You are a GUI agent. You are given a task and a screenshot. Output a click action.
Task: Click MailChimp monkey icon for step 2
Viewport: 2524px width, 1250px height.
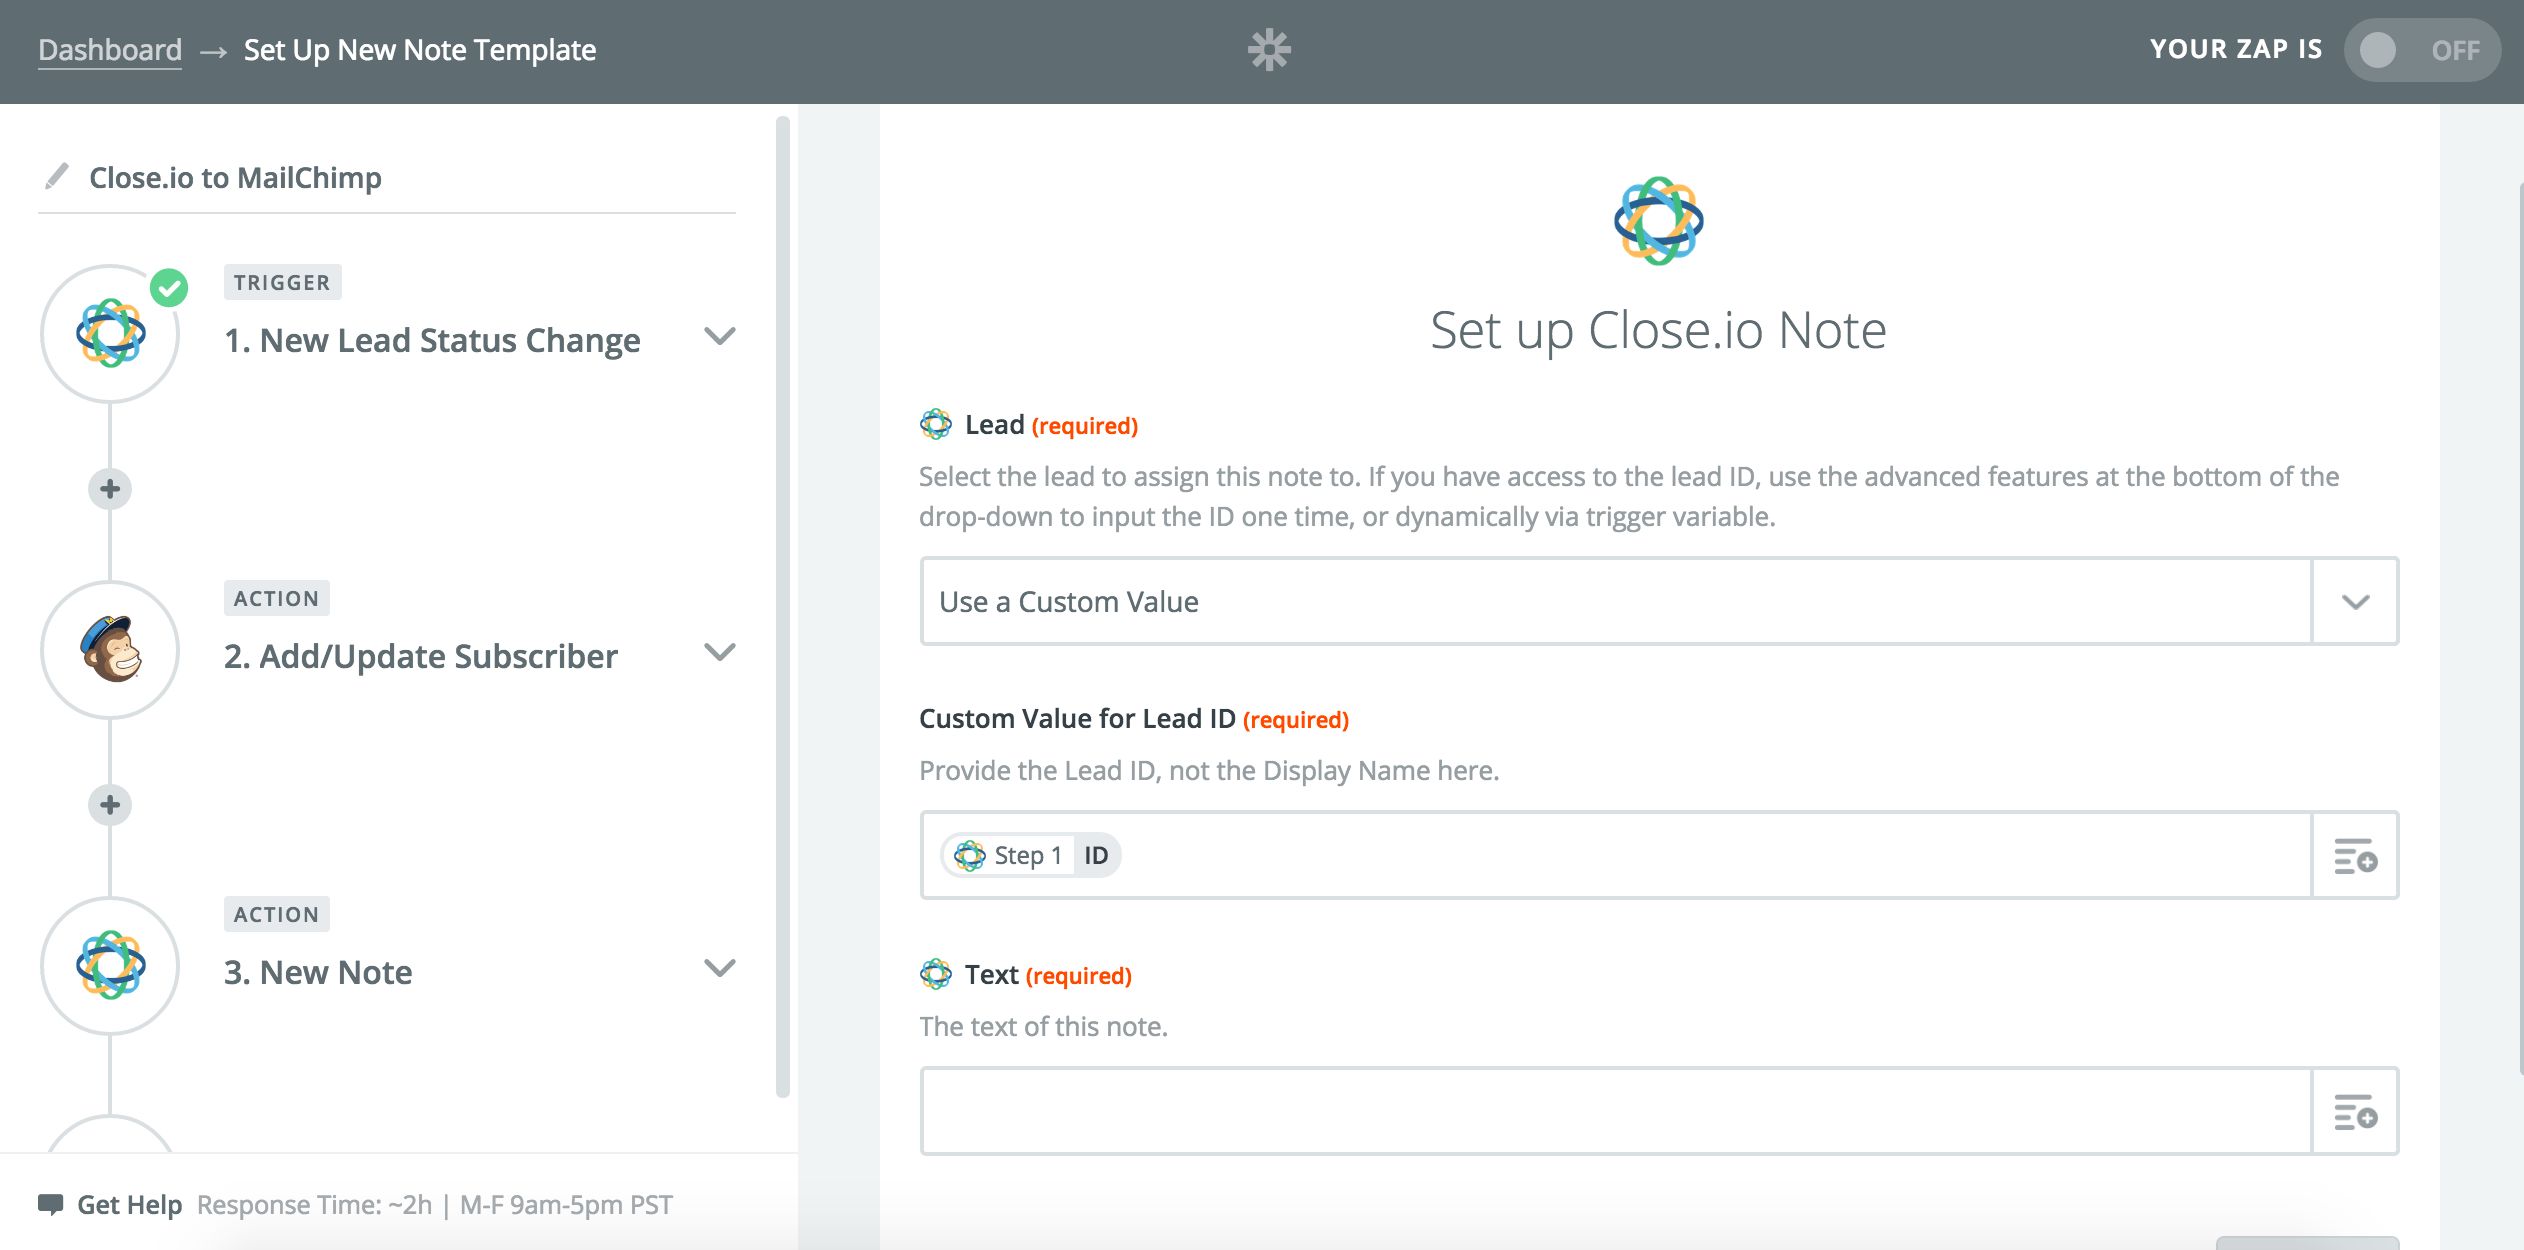110,650
